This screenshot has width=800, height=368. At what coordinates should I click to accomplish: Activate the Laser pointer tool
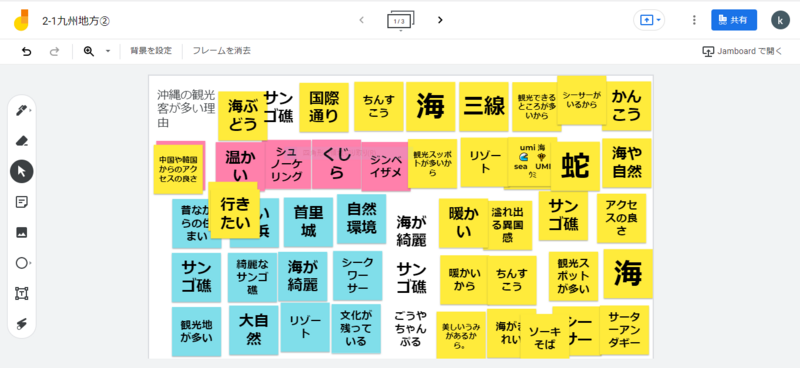21,324
